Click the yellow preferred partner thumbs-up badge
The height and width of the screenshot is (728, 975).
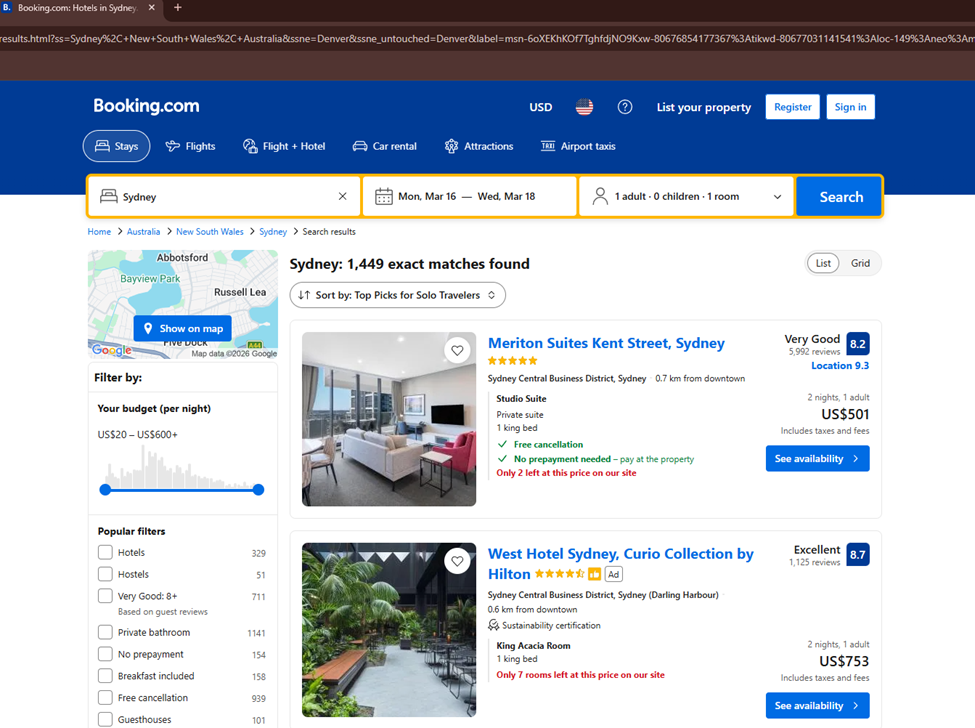[594, 574]
